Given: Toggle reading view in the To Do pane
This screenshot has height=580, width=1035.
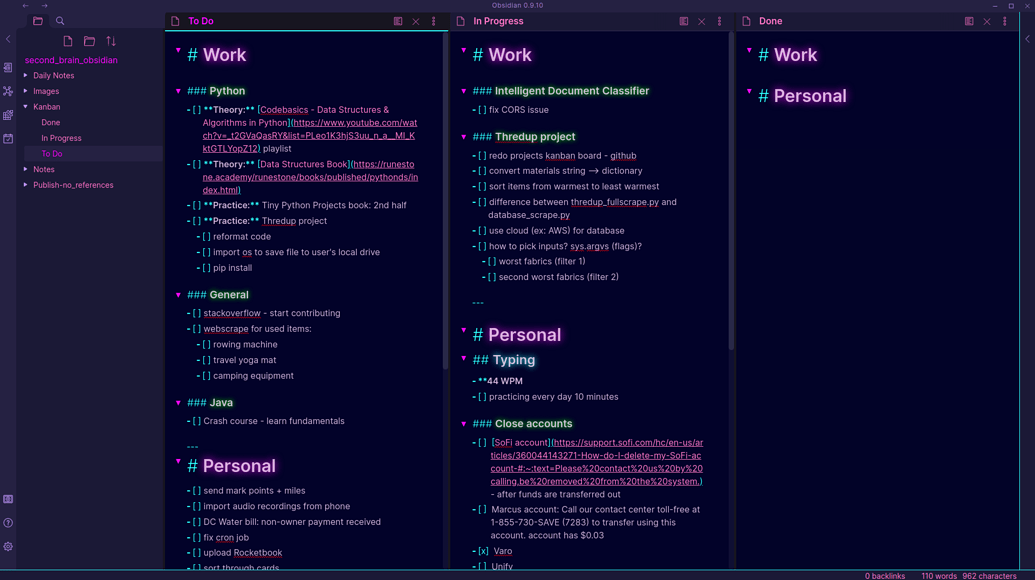Looking at the screenshot, I should (x=398, y=21).
